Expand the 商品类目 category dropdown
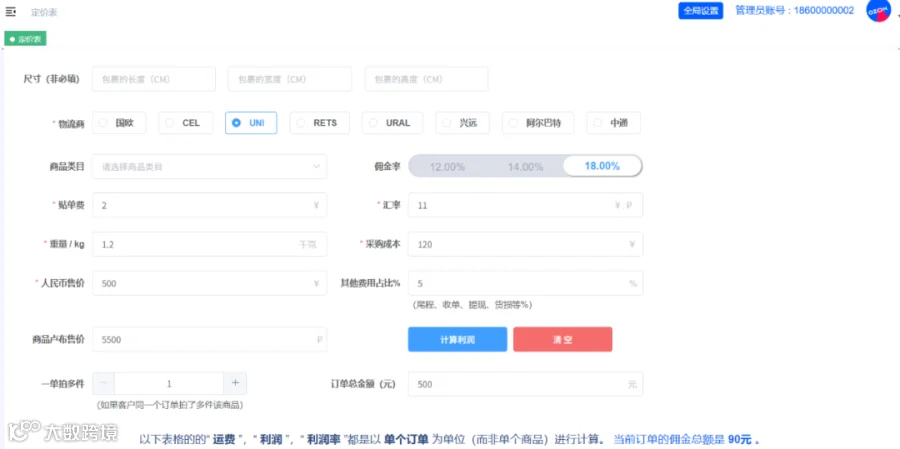This screenshot has height=449, width=900. (x=210, y=167)
